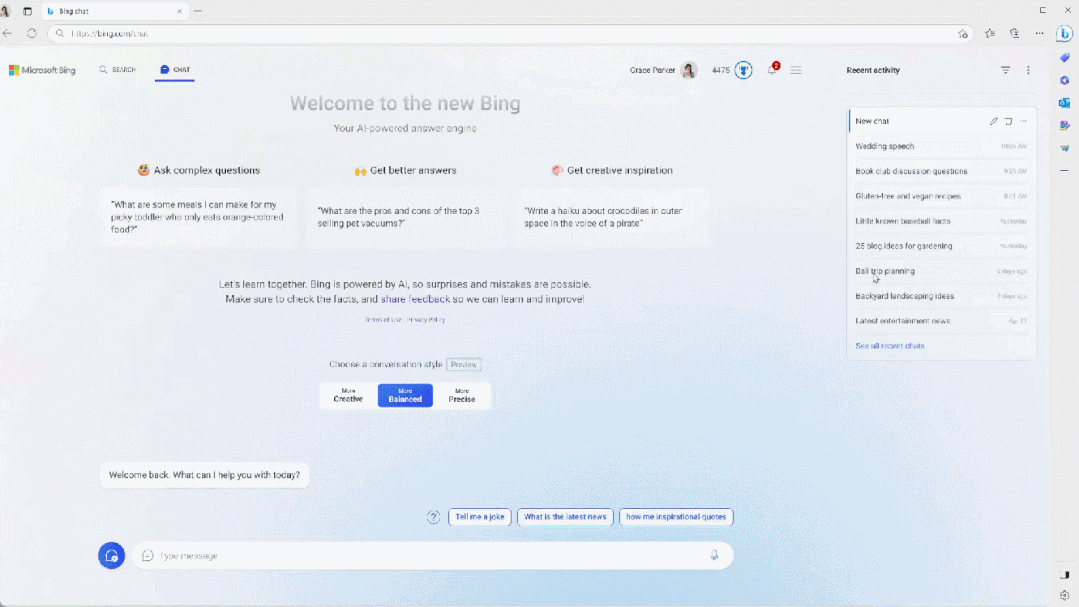Screen dimensions: 1079x607
Task: Reload the page with refresh icon
Action: [x=32, y=33]
